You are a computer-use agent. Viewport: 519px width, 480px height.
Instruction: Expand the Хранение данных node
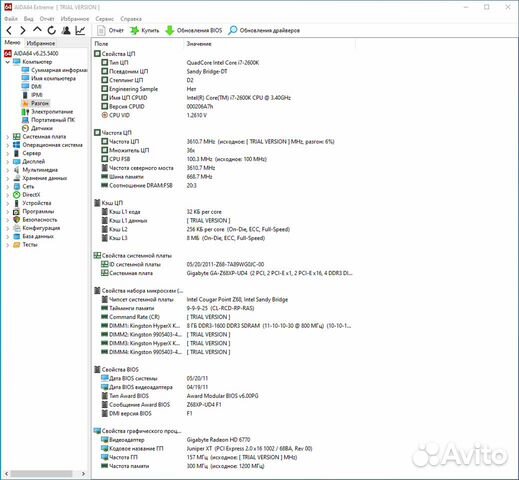(7, 178)
